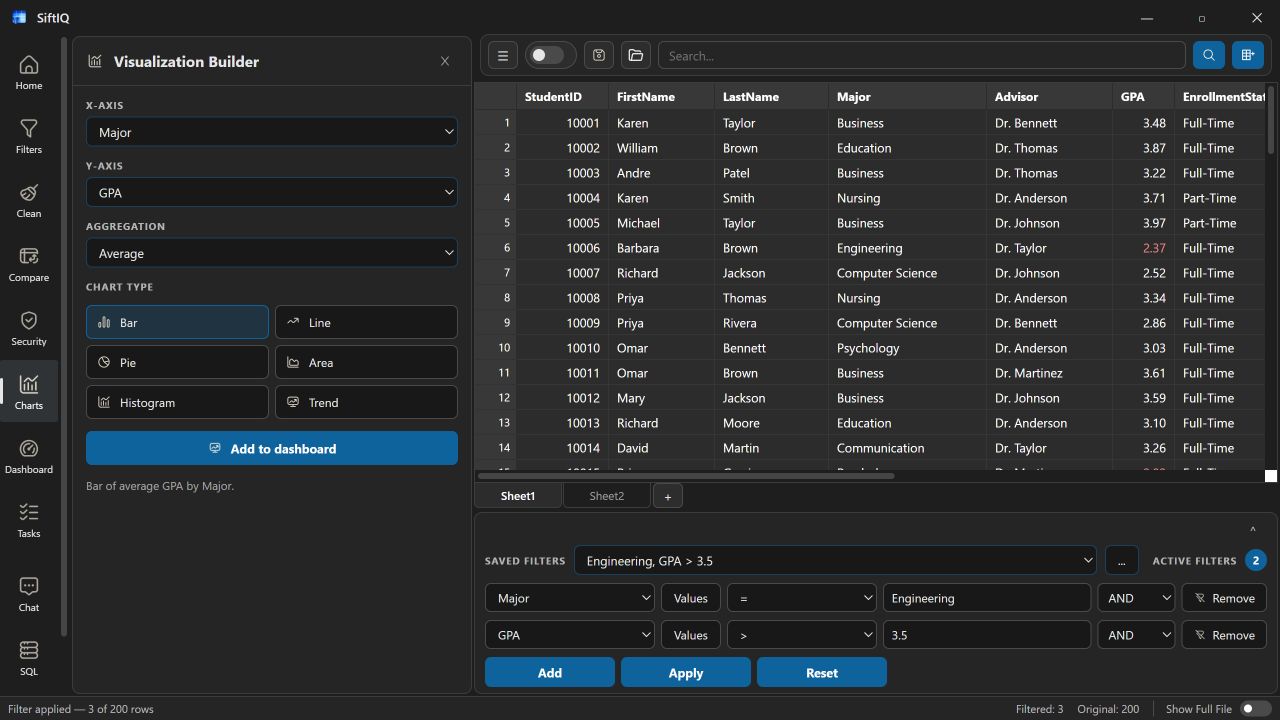Screen dimensions: 1280x720
Task: Select the Trend chart type
Action: 366,402
